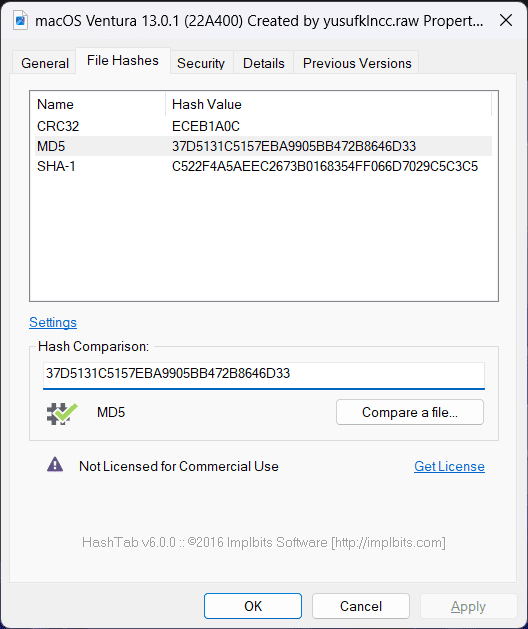This screenshot has height=629, width=528.
Task: Open the HashTab Settings link
Action: (53, 323)
